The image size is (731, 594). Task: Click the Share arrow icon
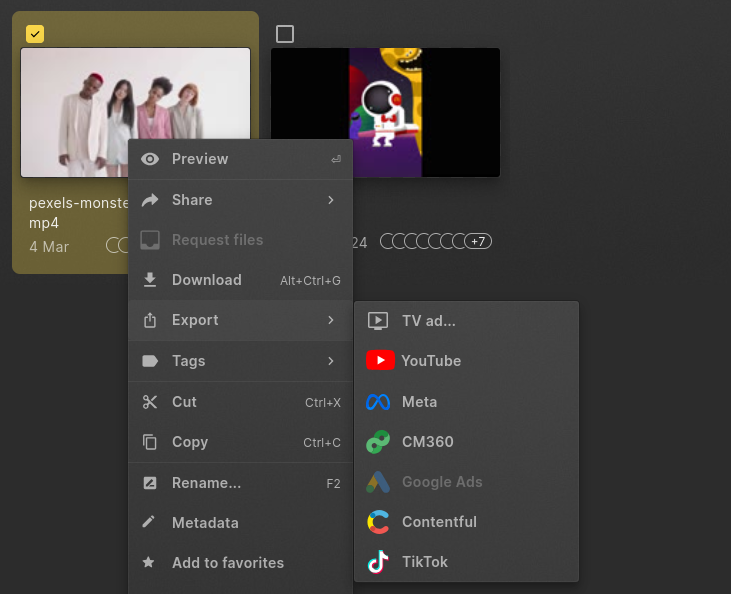point(150,200)
